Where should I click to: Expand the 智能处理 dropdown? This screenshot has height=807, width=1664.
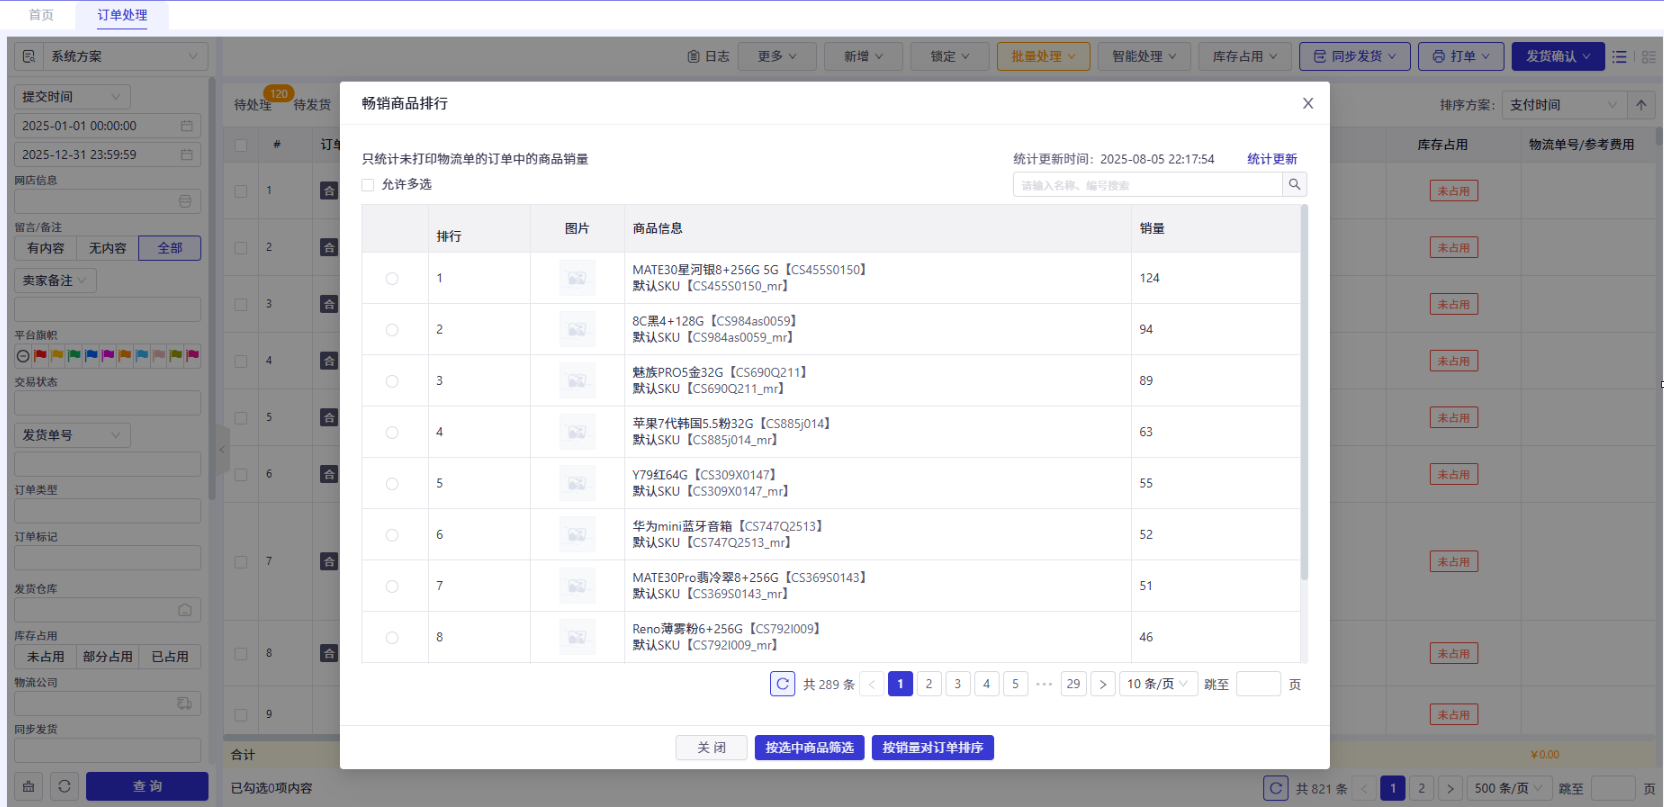pos(1144,57)
